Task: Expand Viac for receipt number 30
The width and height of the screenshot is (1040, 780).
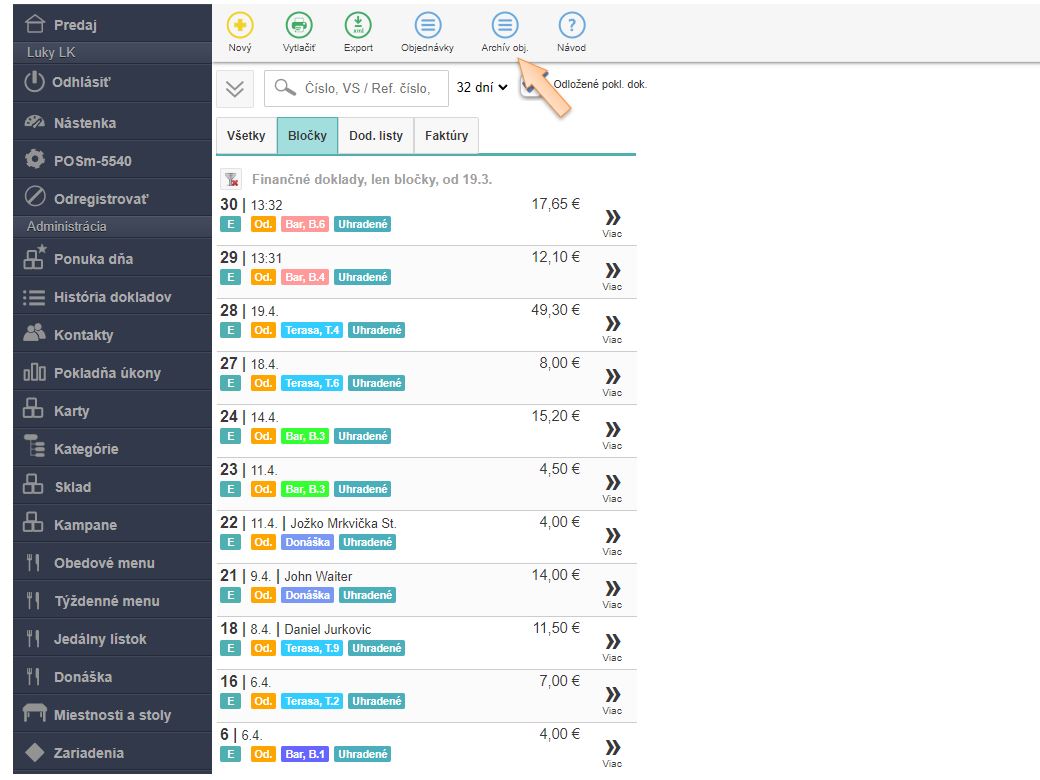Action: [612, 222]
